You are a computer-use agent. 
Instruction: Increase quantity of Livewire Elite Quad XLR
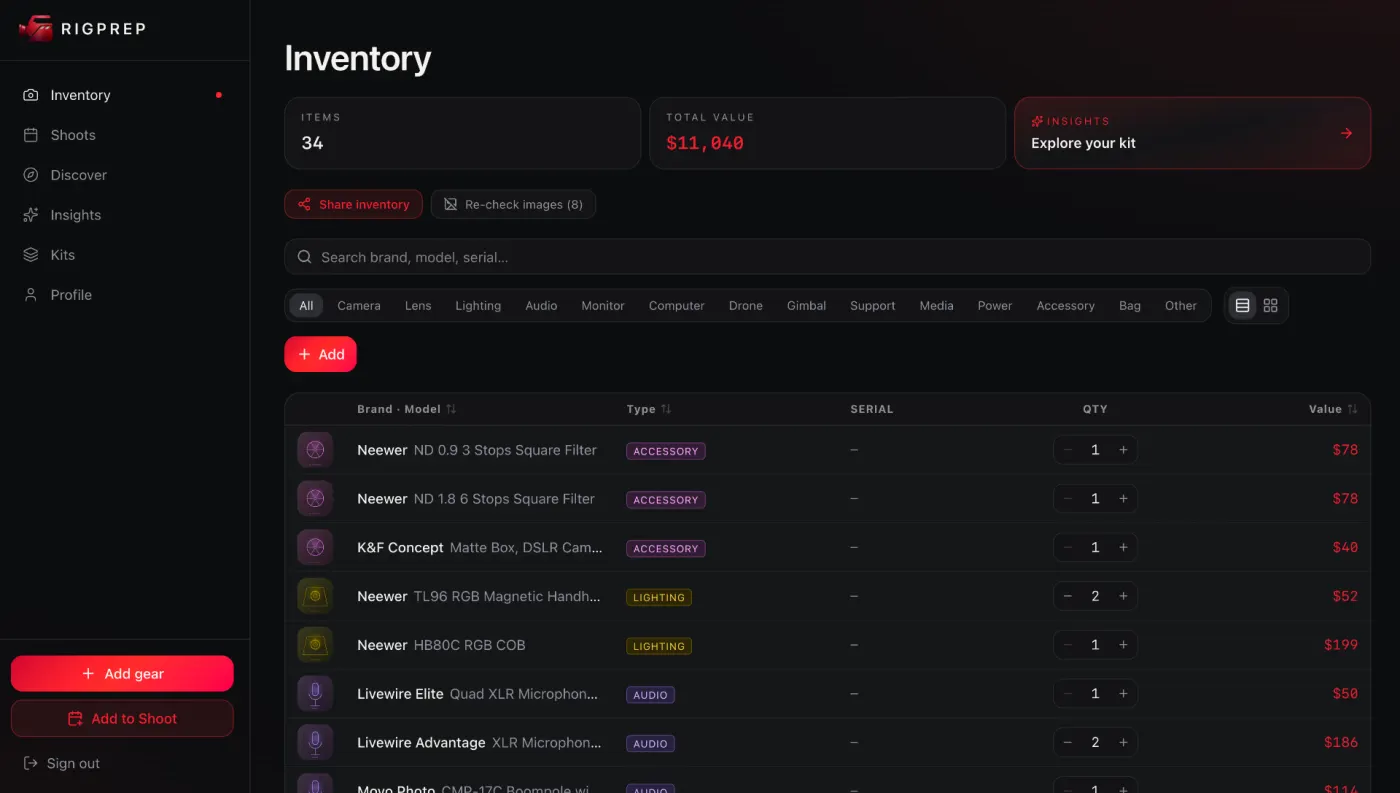tap(1123, 694)
